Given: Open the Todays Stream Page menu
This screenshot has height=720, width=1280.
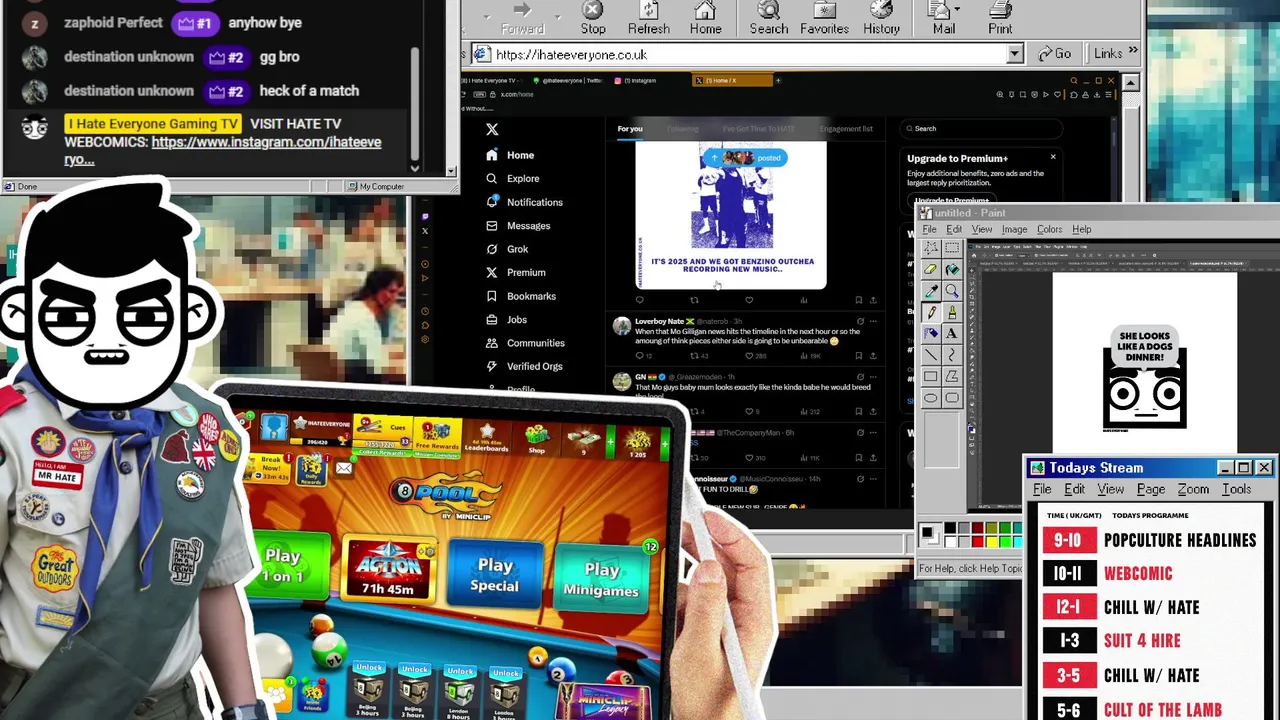Looking at the screenshot, I should pyautogui.click(x=1150, y=490).
